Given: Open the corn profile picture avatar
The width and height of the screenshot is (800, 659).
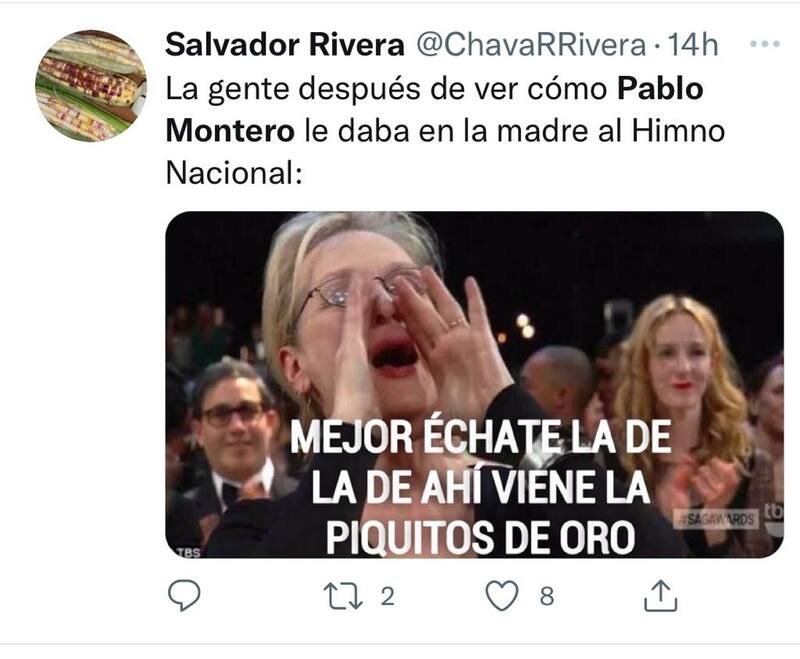Looking at the screenshot, I should coord(91,86).
